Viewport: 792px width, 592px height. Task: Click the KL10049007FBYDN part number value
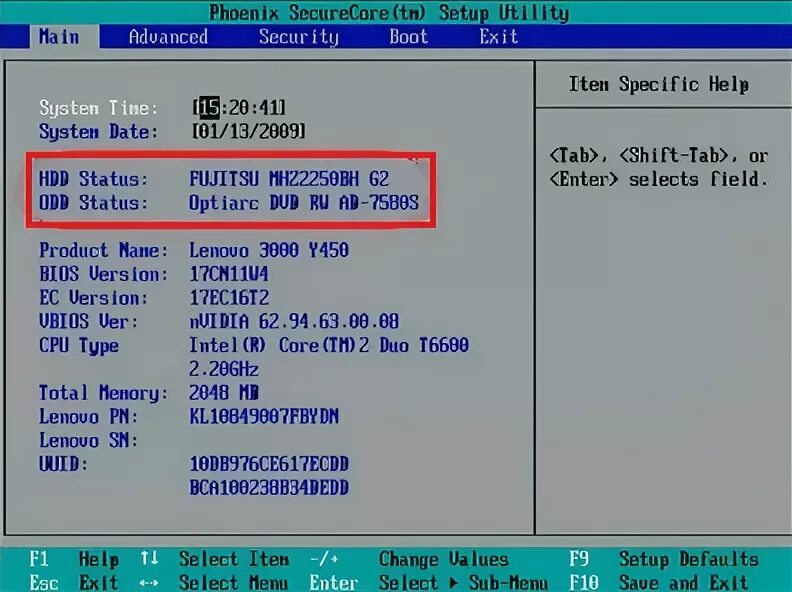point(264,416)
